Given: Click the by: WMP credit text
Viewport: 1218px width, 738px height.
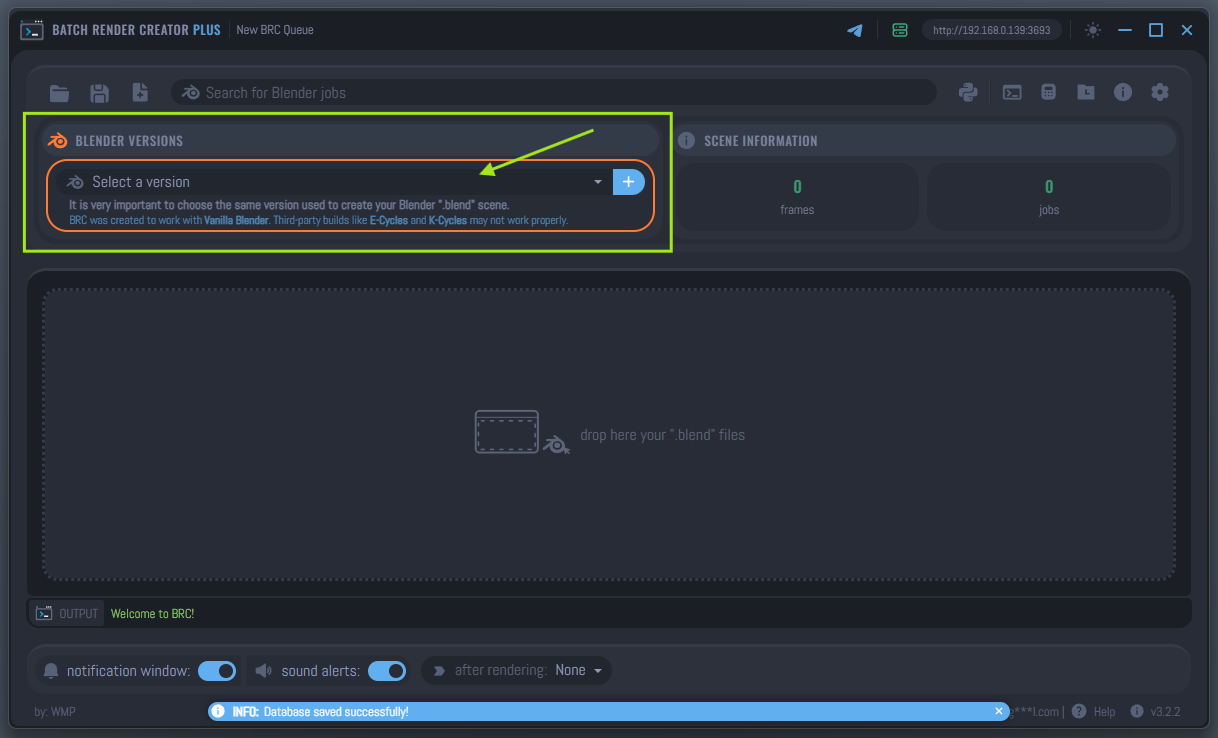Looking at the screenshot, I should pyautogui.click(x=55, y=712).
